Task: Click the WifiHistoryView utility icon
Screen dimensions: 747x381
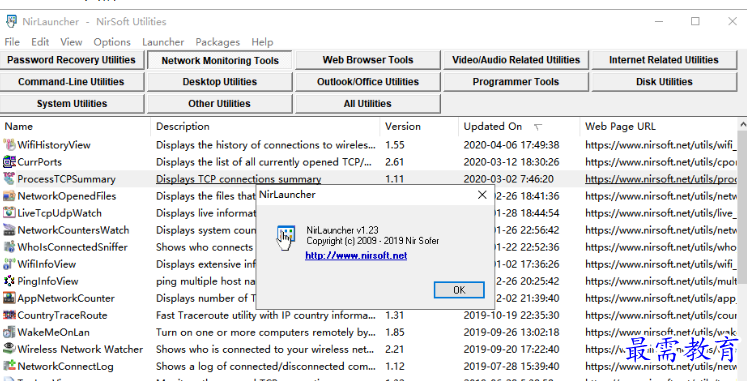Action: 9,145
